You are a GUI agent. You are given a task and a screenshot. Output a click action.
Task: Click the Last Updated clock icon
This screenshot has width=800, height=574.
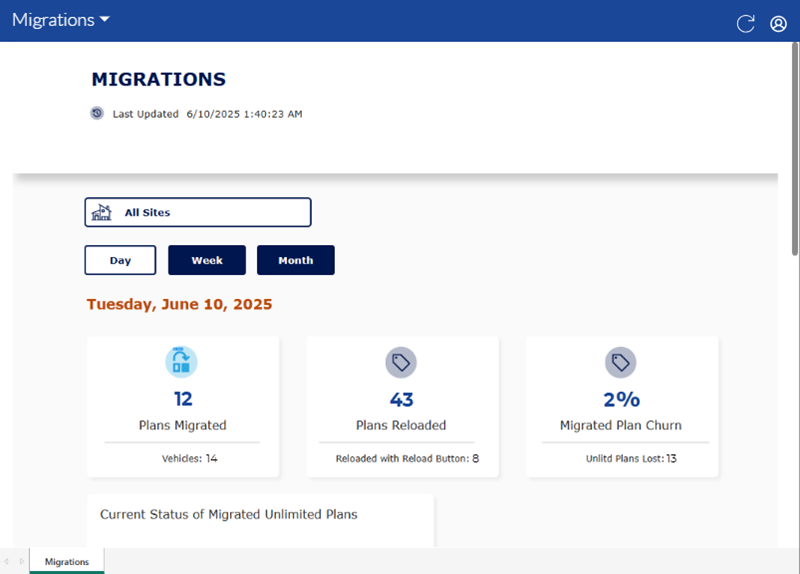coord(97,113)
